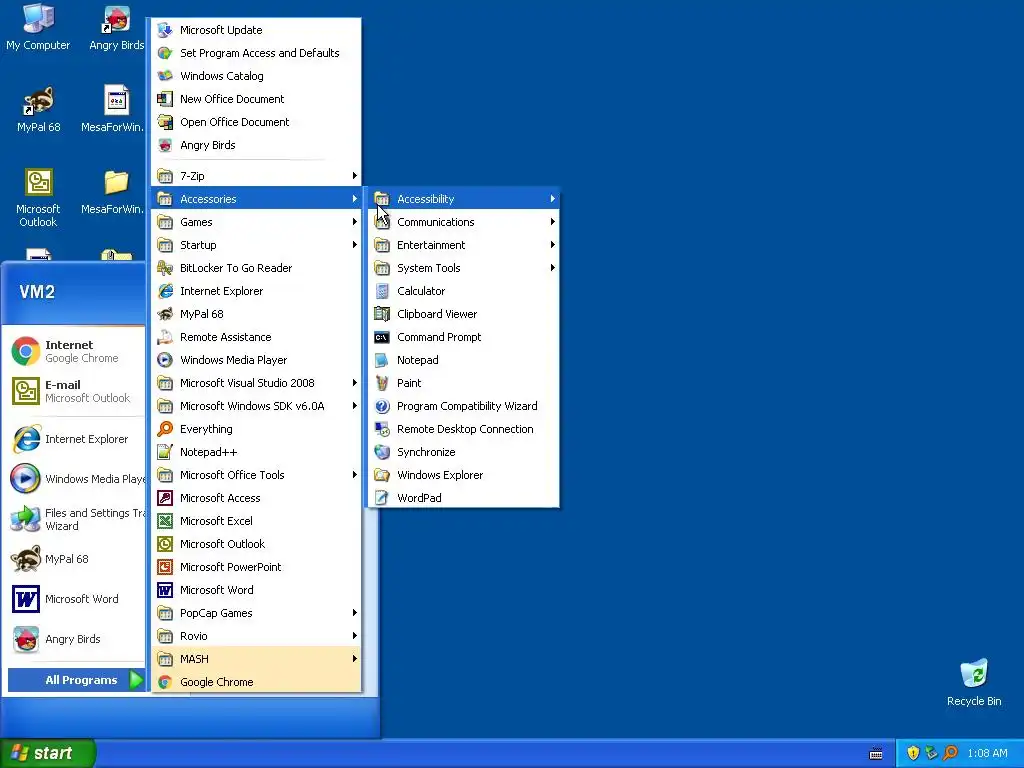Select Angry Birds in All Programs list
The height and width of the screenshot is (768, 1024).
256,145
